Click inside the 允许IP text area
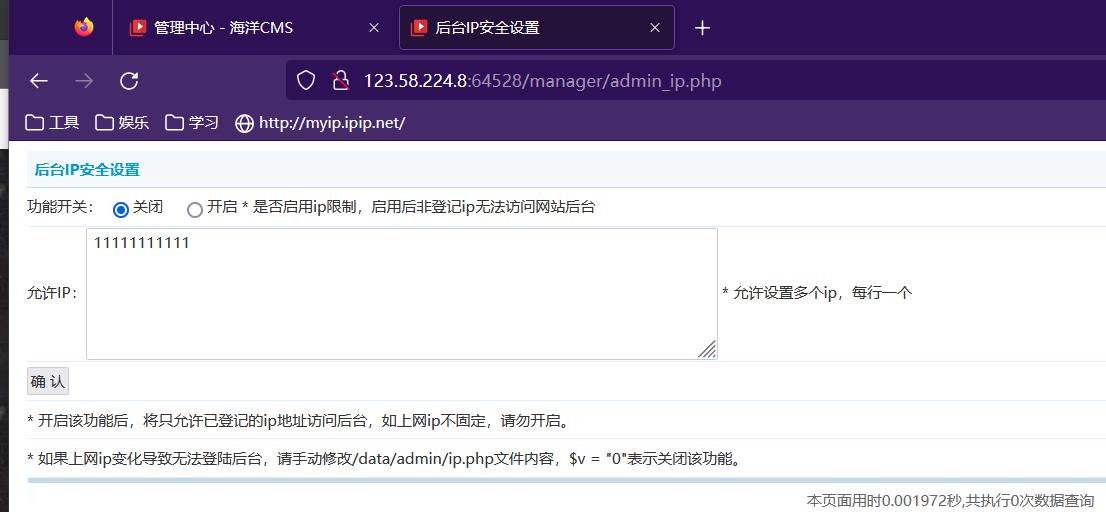Screen dimensions: 1106x512 click(x=402, y=293)
